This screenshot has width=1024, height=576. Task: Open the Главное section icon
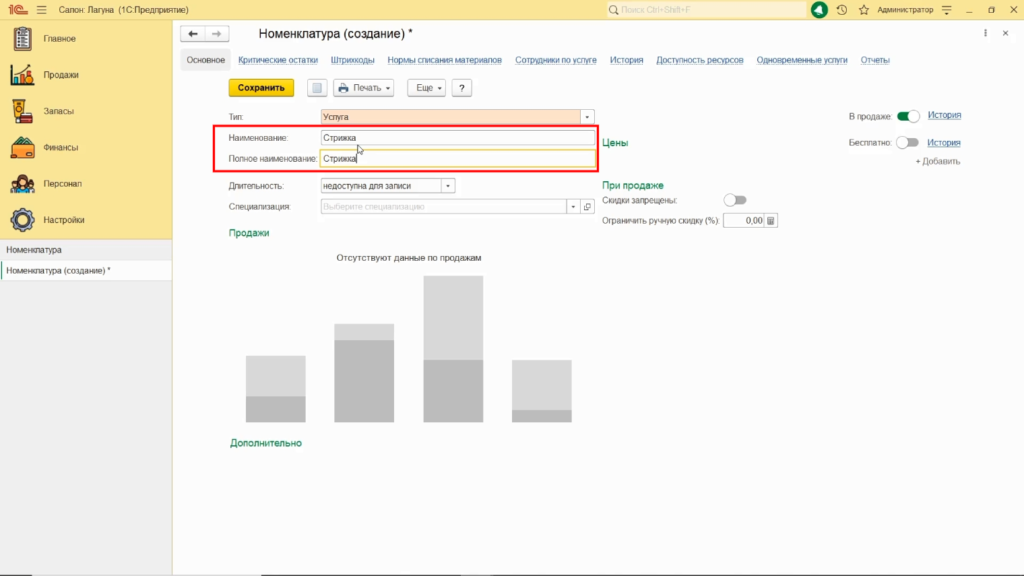22,39
